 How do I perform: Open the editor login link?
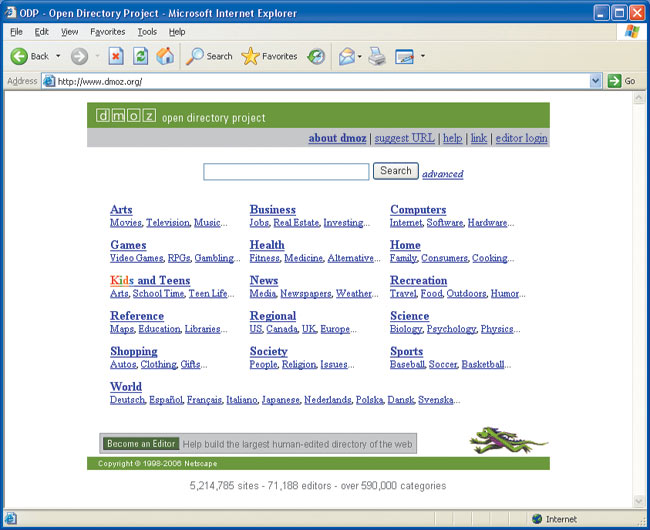(521, 138)
